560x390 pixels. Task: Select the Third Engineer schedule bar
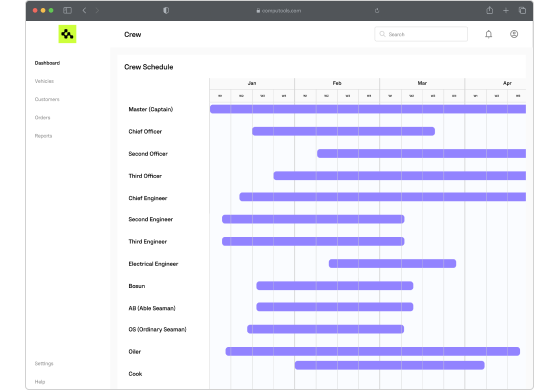[x=313, y=241]
